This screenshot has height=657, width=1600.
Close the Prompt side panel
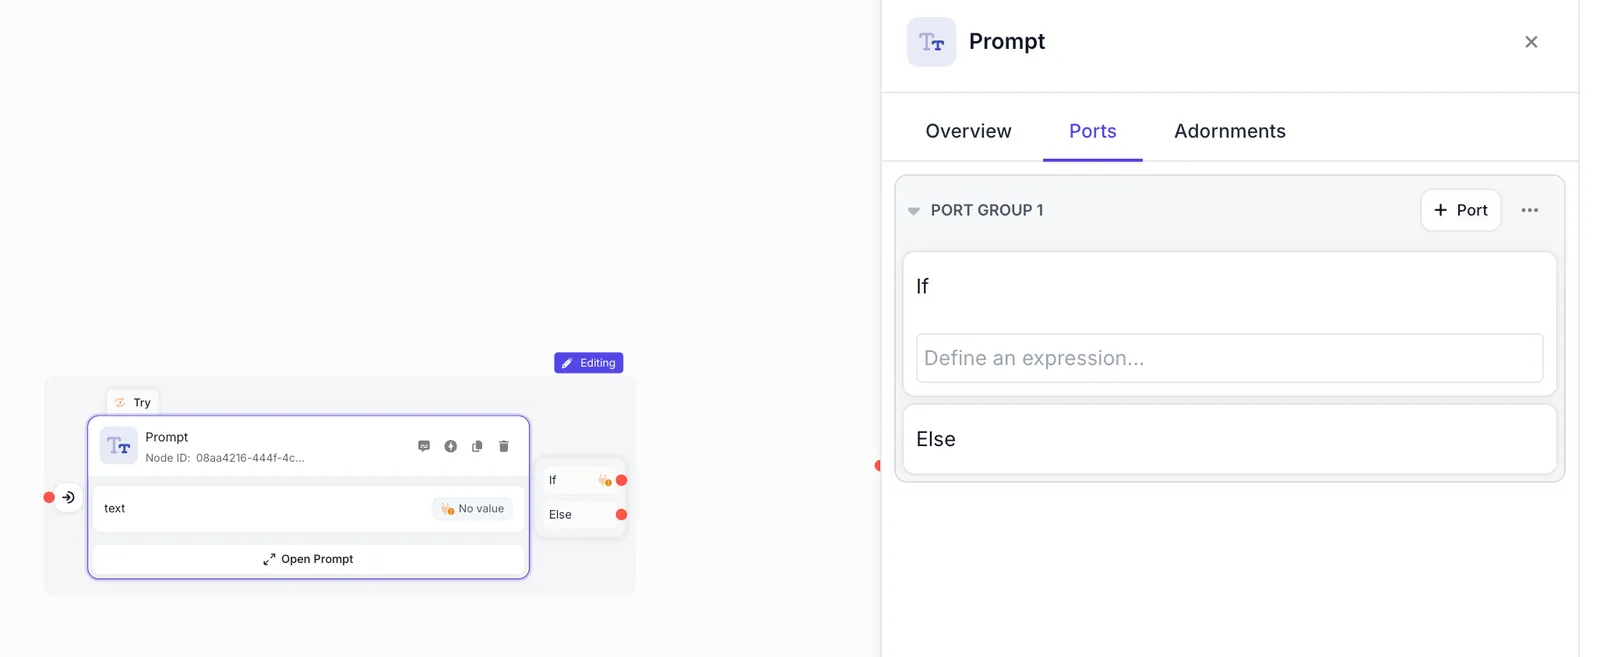click(x=1531, y=42)
